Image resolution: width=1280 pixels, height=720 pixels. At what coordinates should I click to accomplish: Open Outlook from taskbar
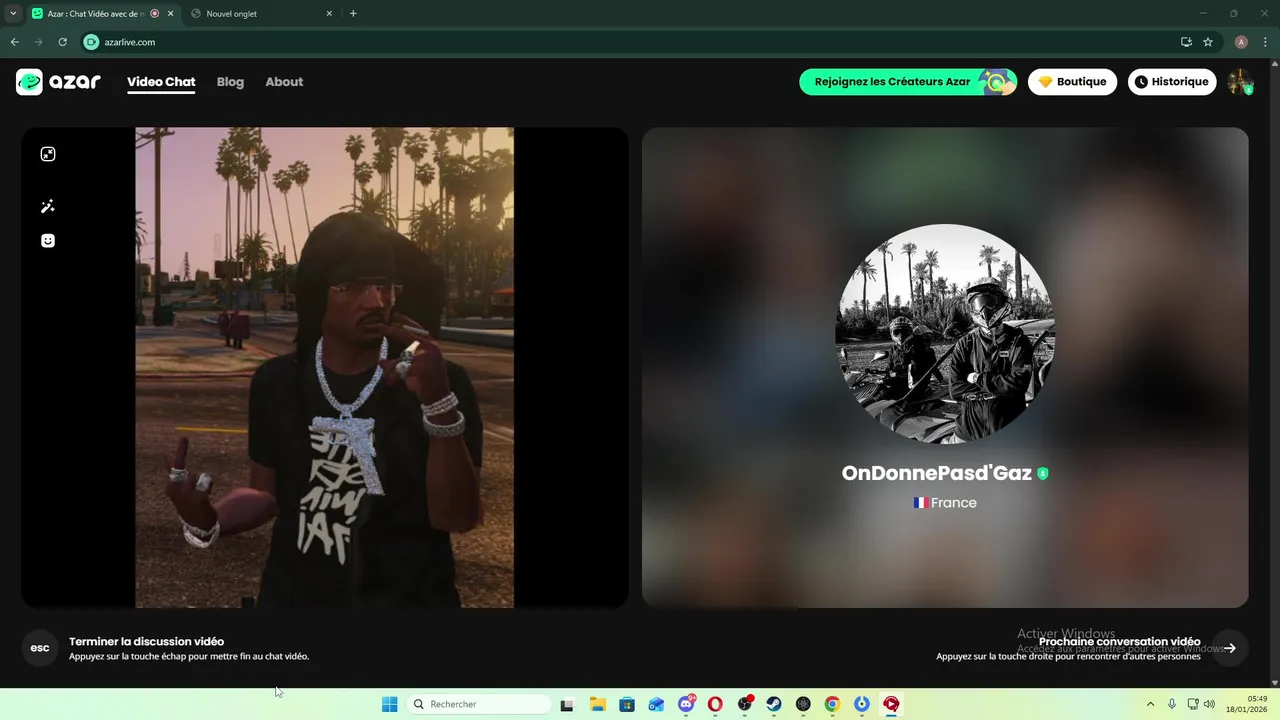[656, 704]
